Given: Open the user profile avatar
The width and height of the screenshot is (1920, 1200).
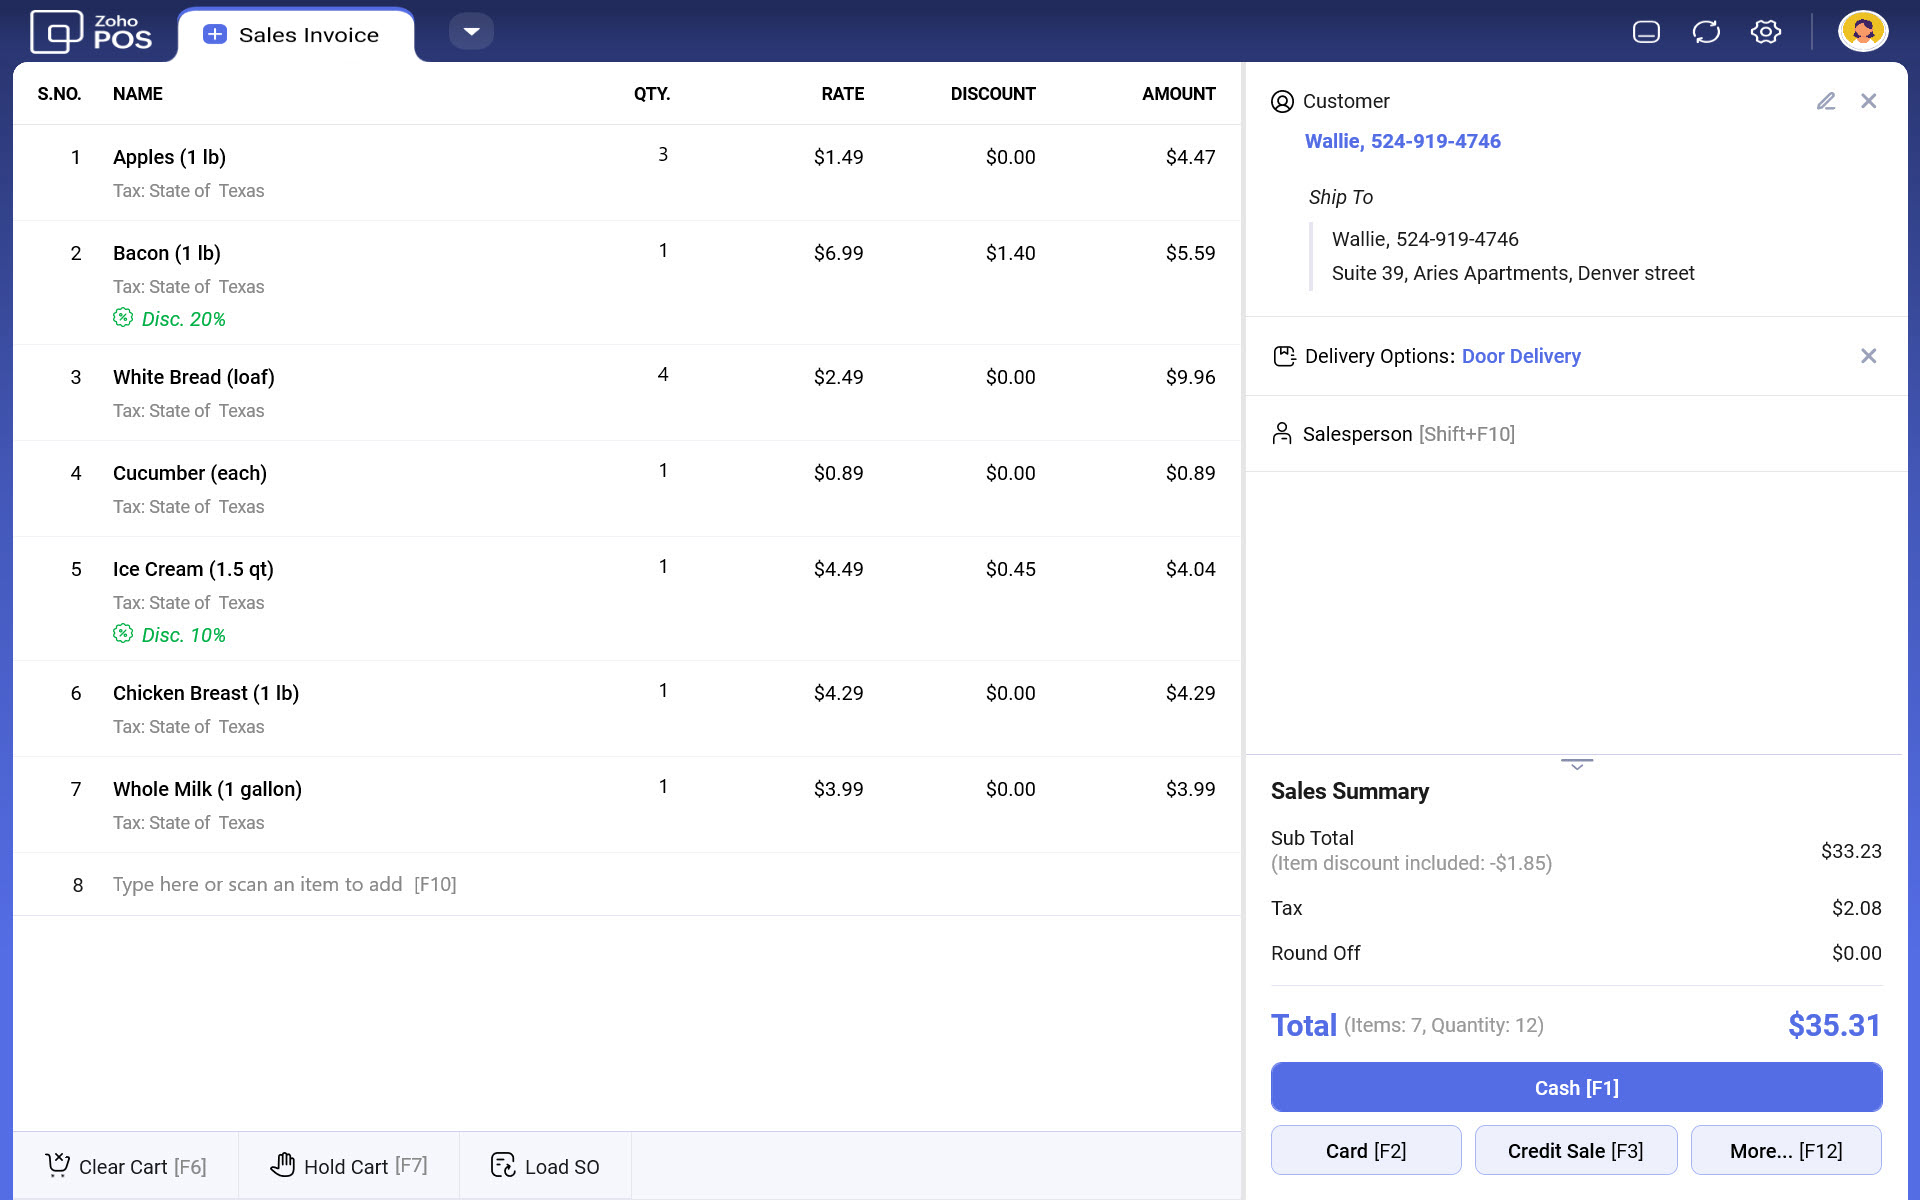Looking at the screenshot, I should click(x=1862, y=31).
